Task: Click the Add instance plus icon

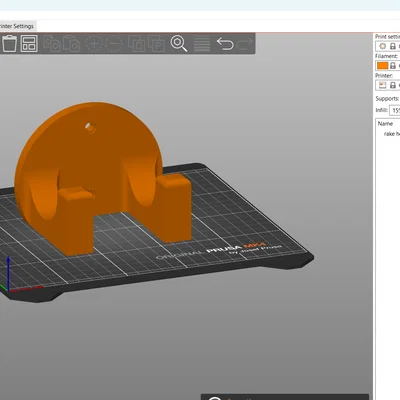Action: (x=94, y=44)
